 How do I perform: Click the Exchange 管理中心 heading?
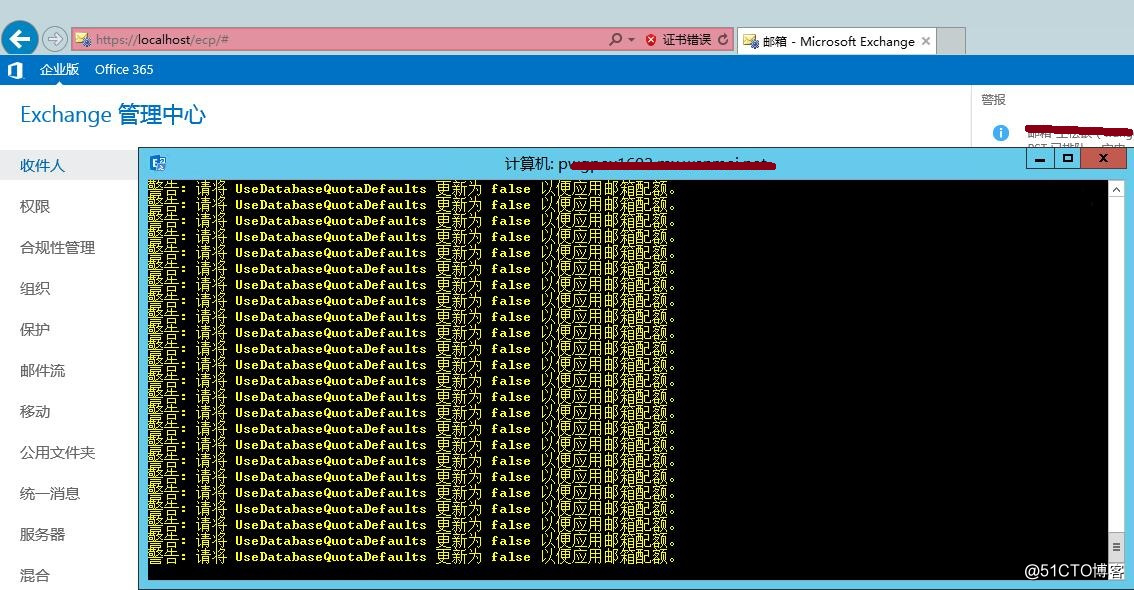coord(113,114)
